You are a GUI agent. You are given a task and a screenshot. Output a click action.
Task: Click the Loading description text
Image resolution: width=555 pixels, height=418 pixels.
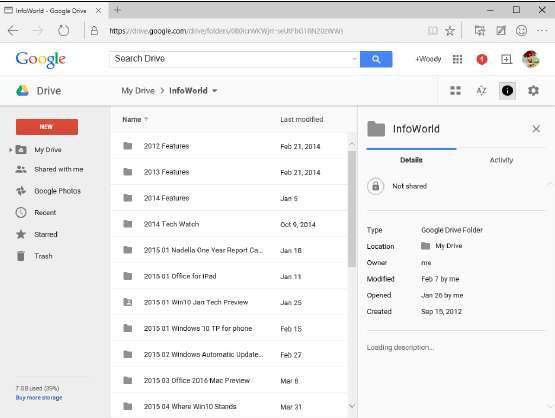click(x=400, y=348)
